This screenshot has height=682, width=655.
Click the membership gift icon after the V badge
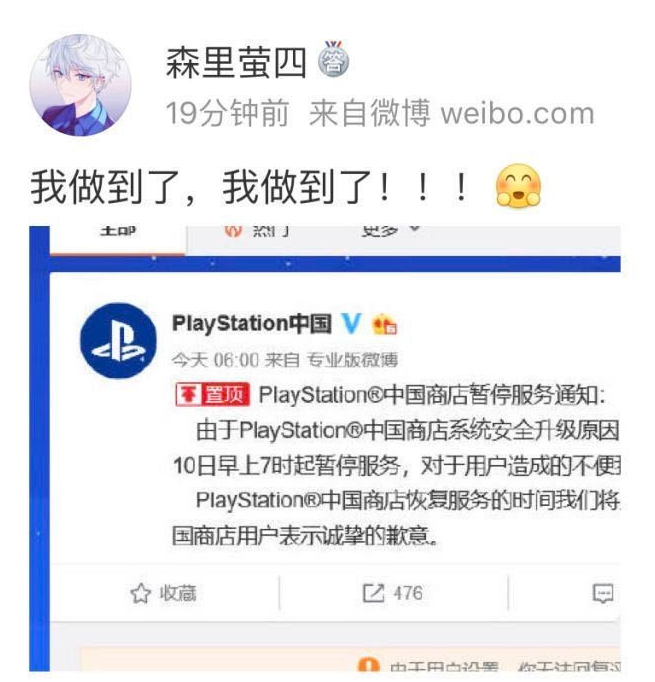(384, 324)
